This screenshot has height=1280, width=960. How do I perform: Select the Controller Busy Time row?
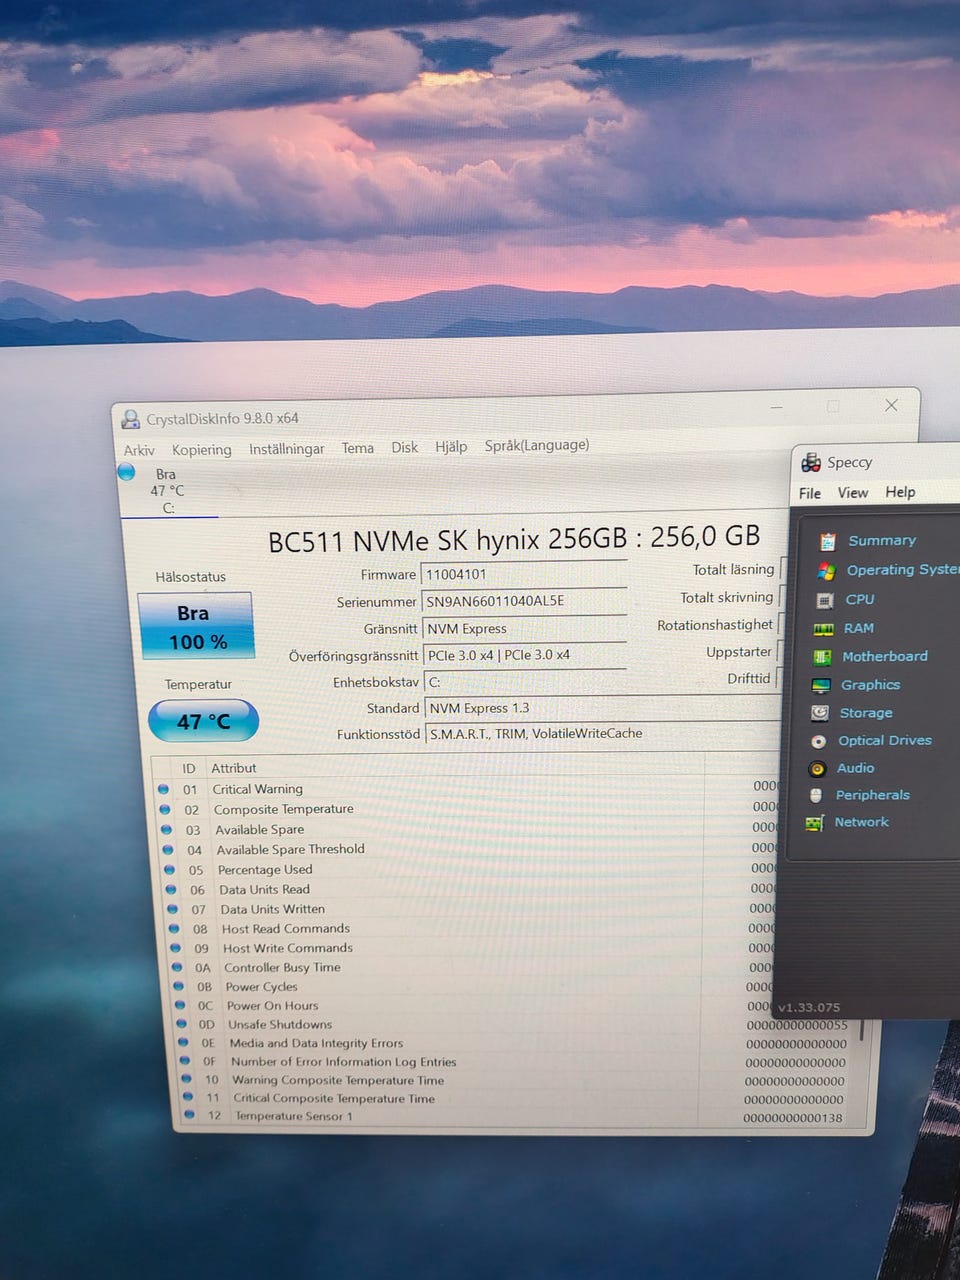point(469,967)
